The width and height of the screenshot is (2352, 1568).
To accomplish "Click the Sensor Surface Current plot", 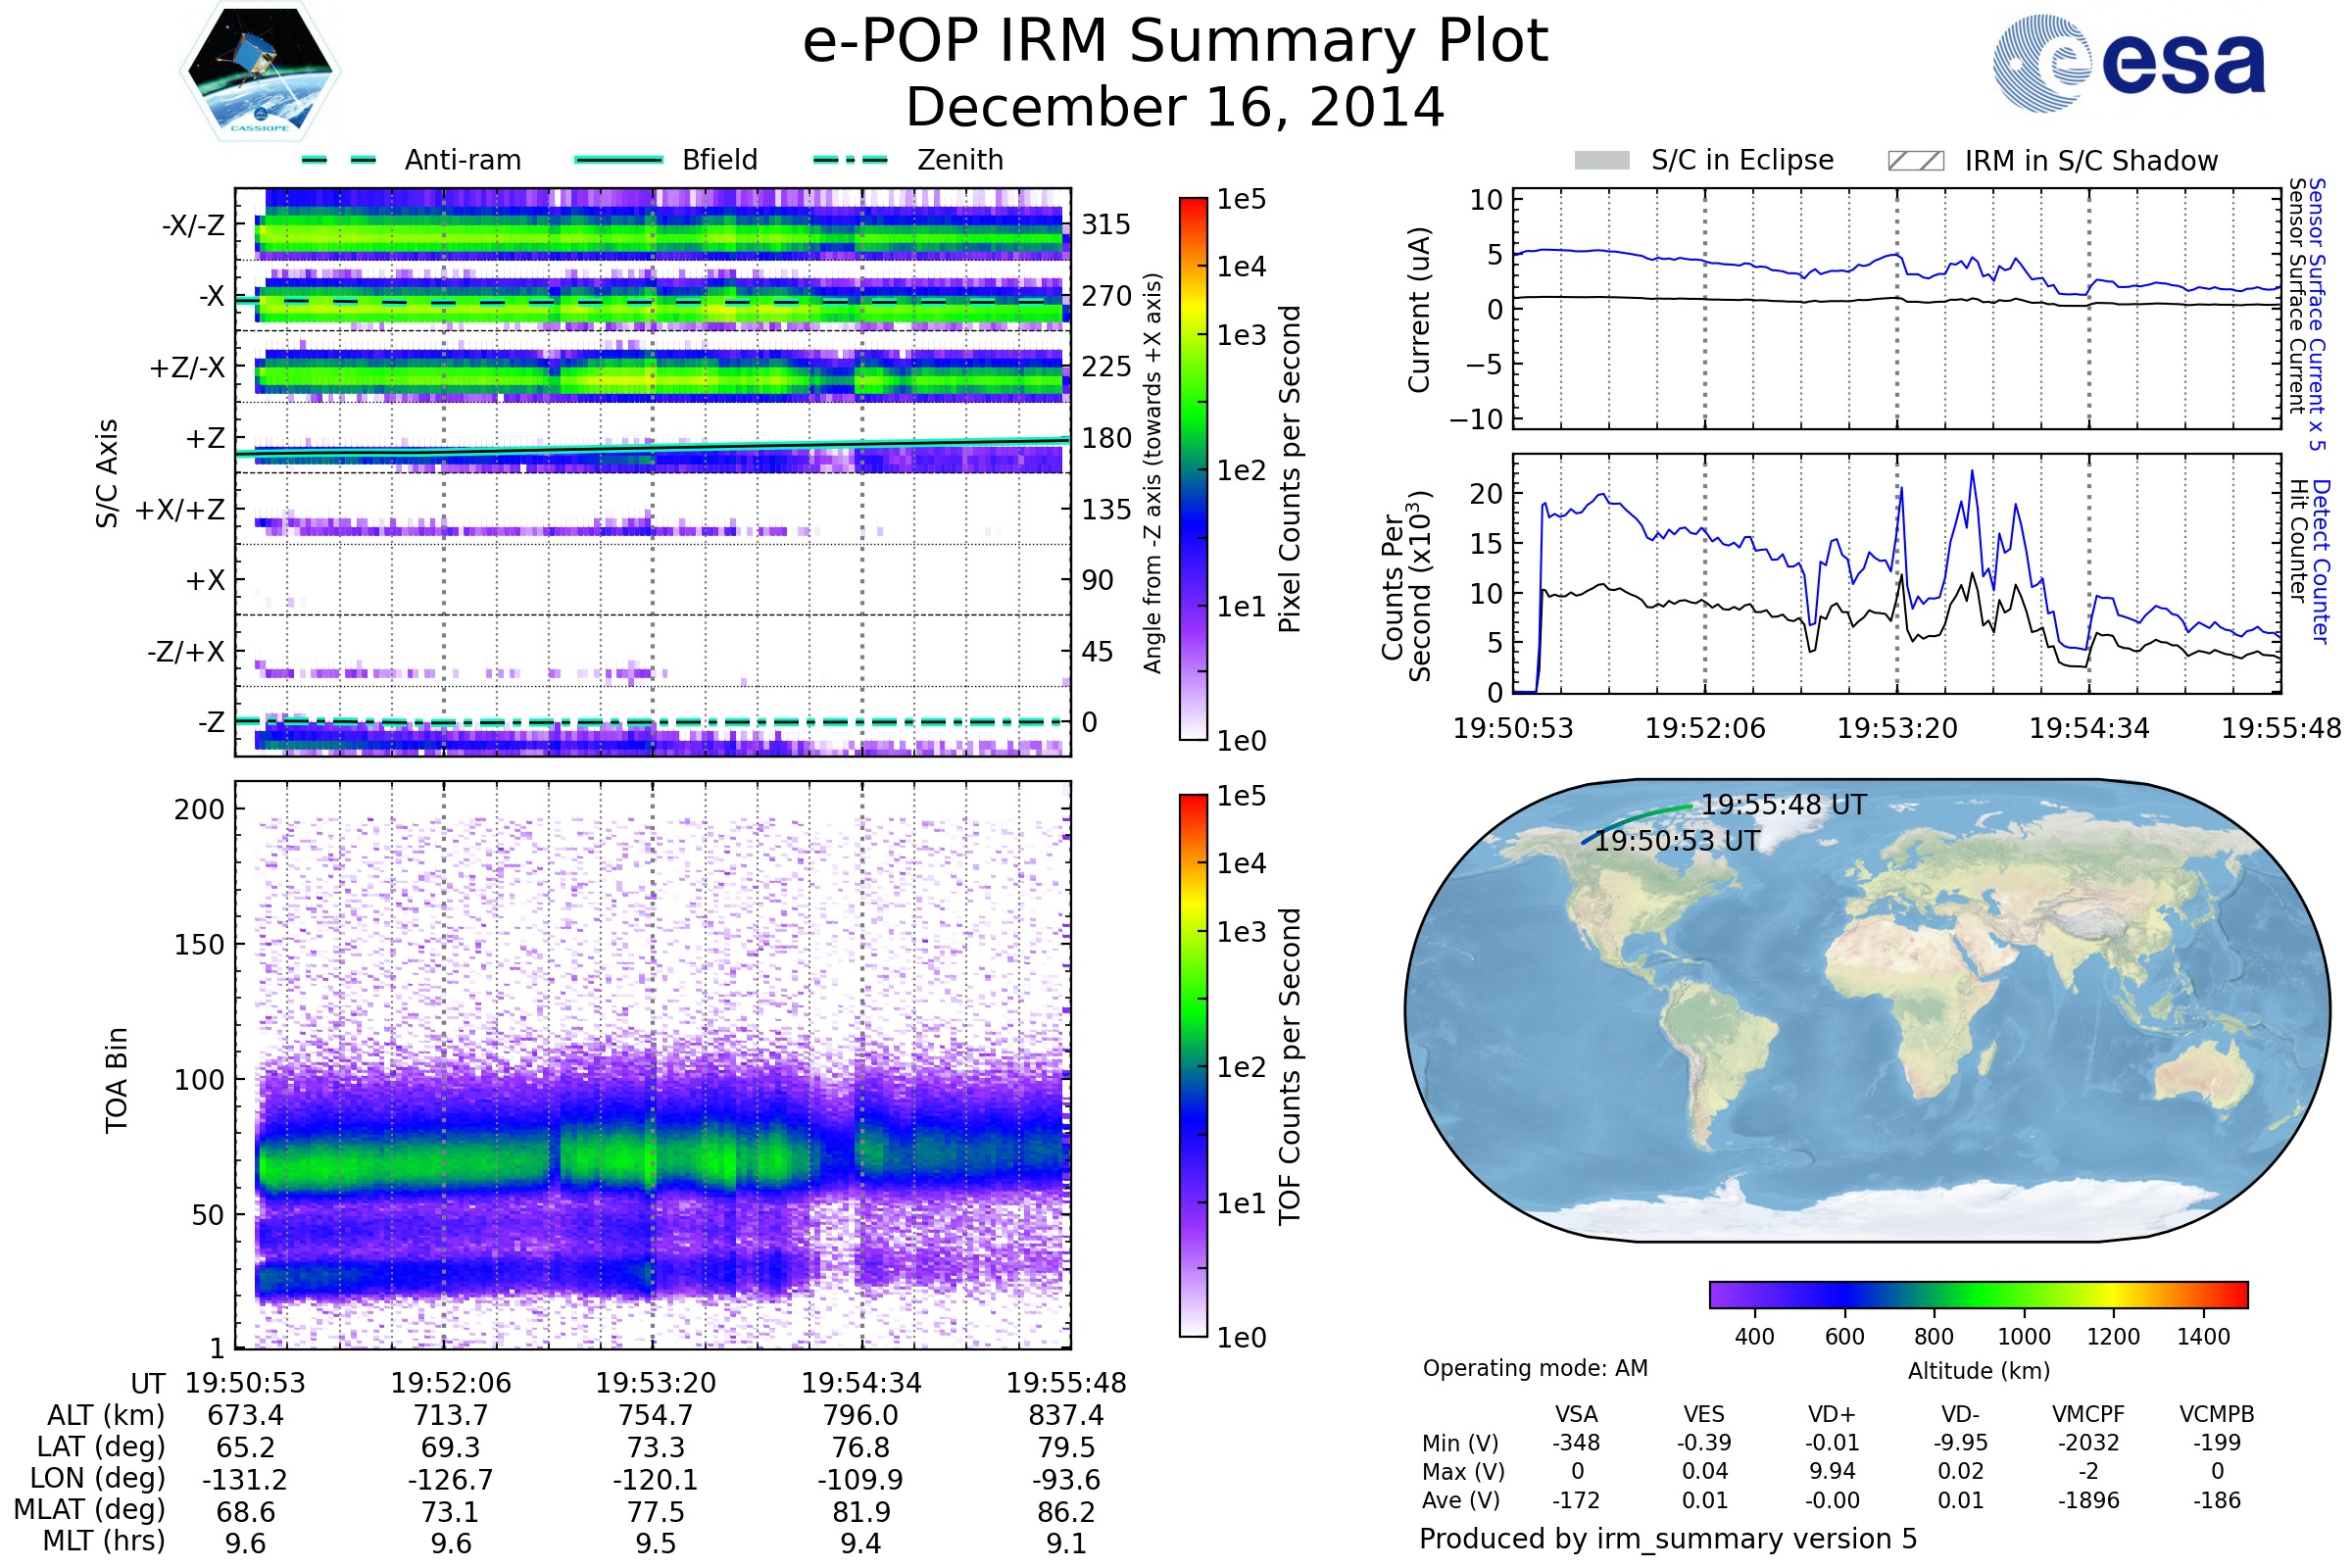I will pyautogui.click(x=1896, y=308).
